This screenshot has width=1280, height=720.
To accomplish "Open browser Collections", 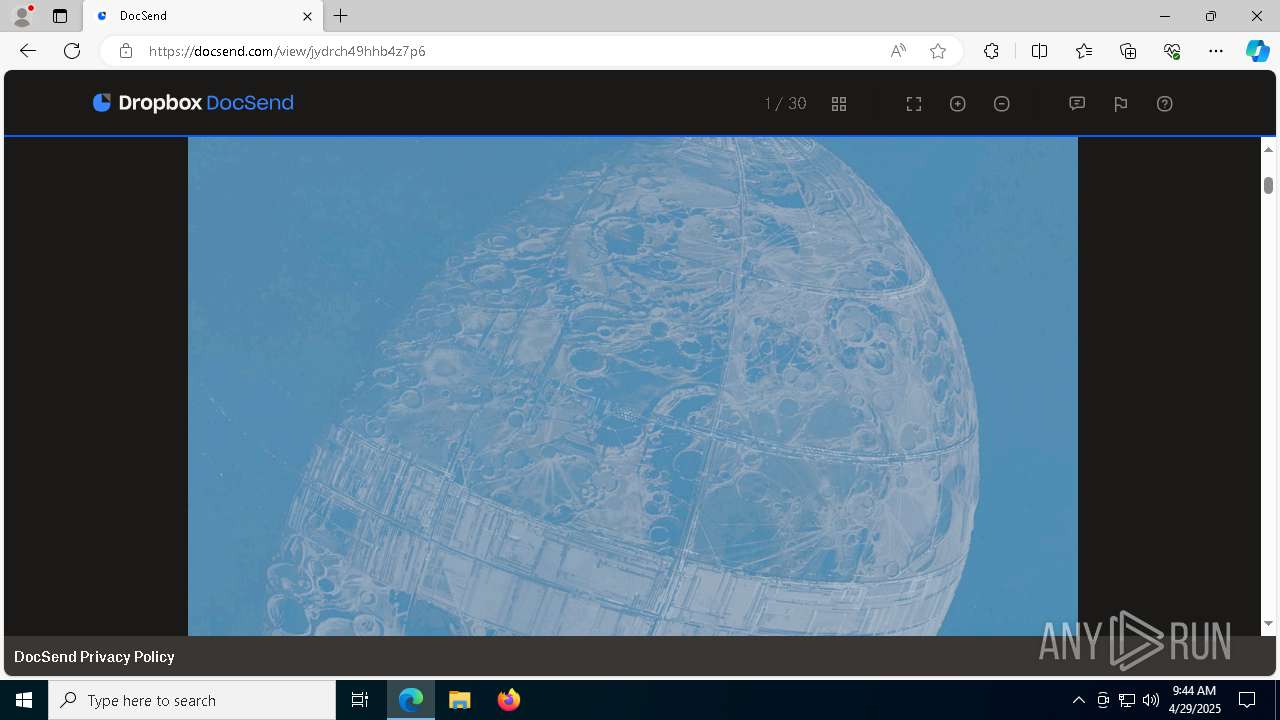I will tap(1128, 51).
